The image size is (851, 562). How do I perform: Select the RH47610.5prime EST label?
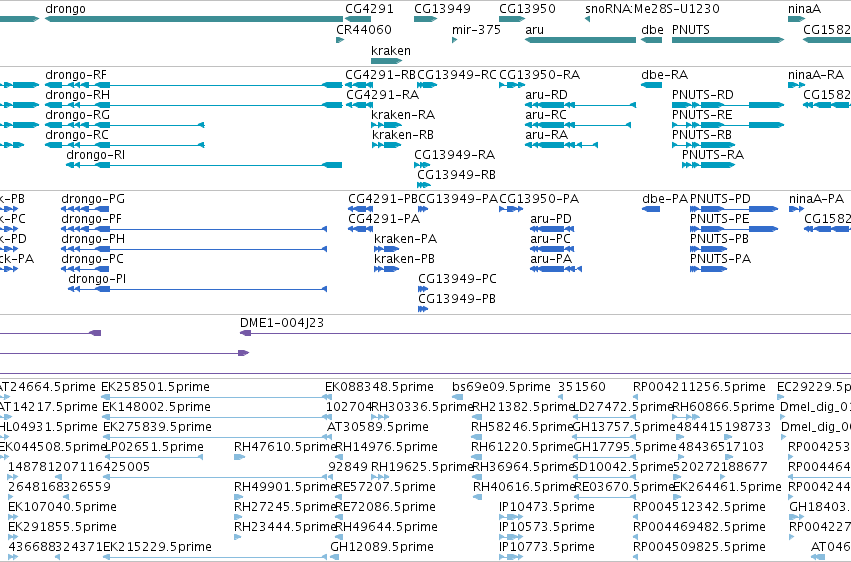285,447
